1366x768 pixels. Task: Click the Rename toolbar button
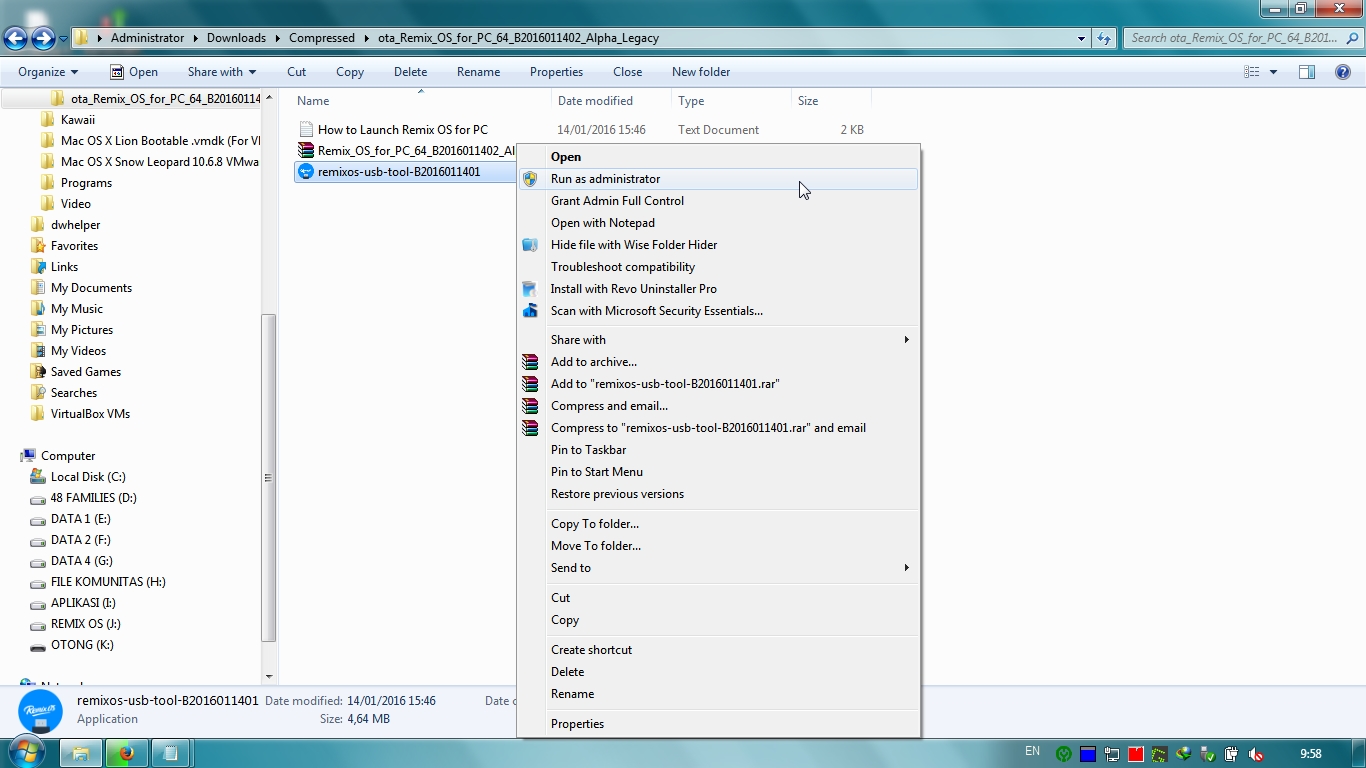[478, 72]
